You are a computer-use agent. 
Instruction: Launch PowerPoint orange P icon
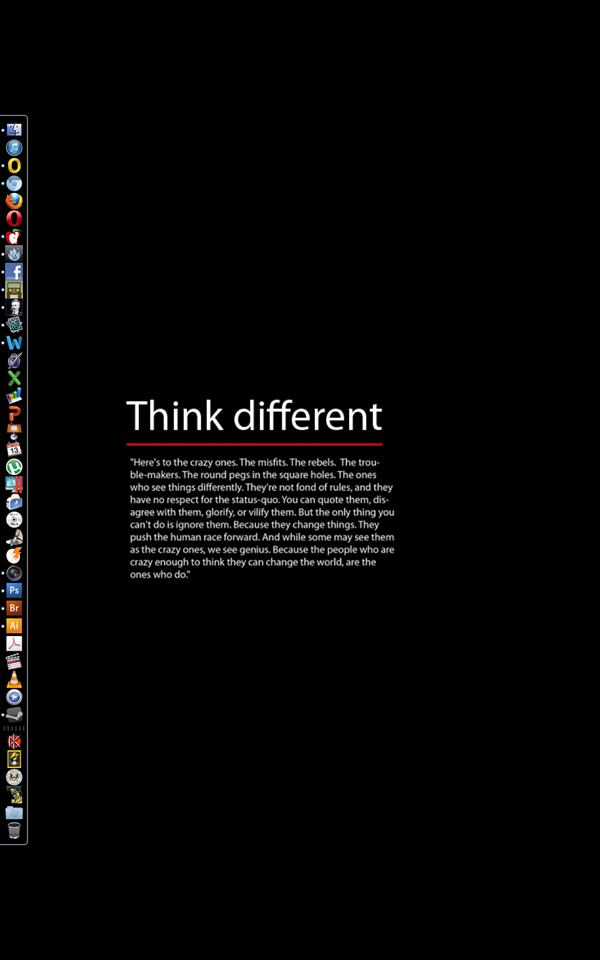(x=14, y=414)
